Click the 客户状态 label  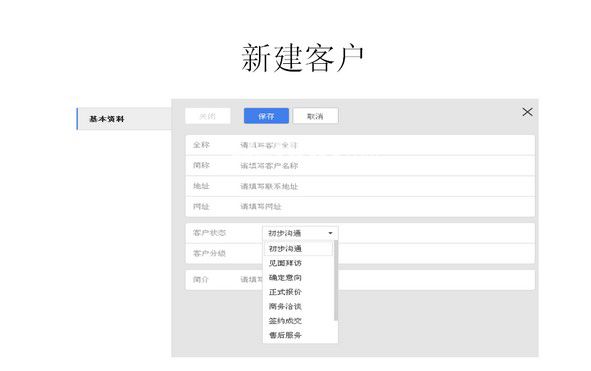[209, 233]
